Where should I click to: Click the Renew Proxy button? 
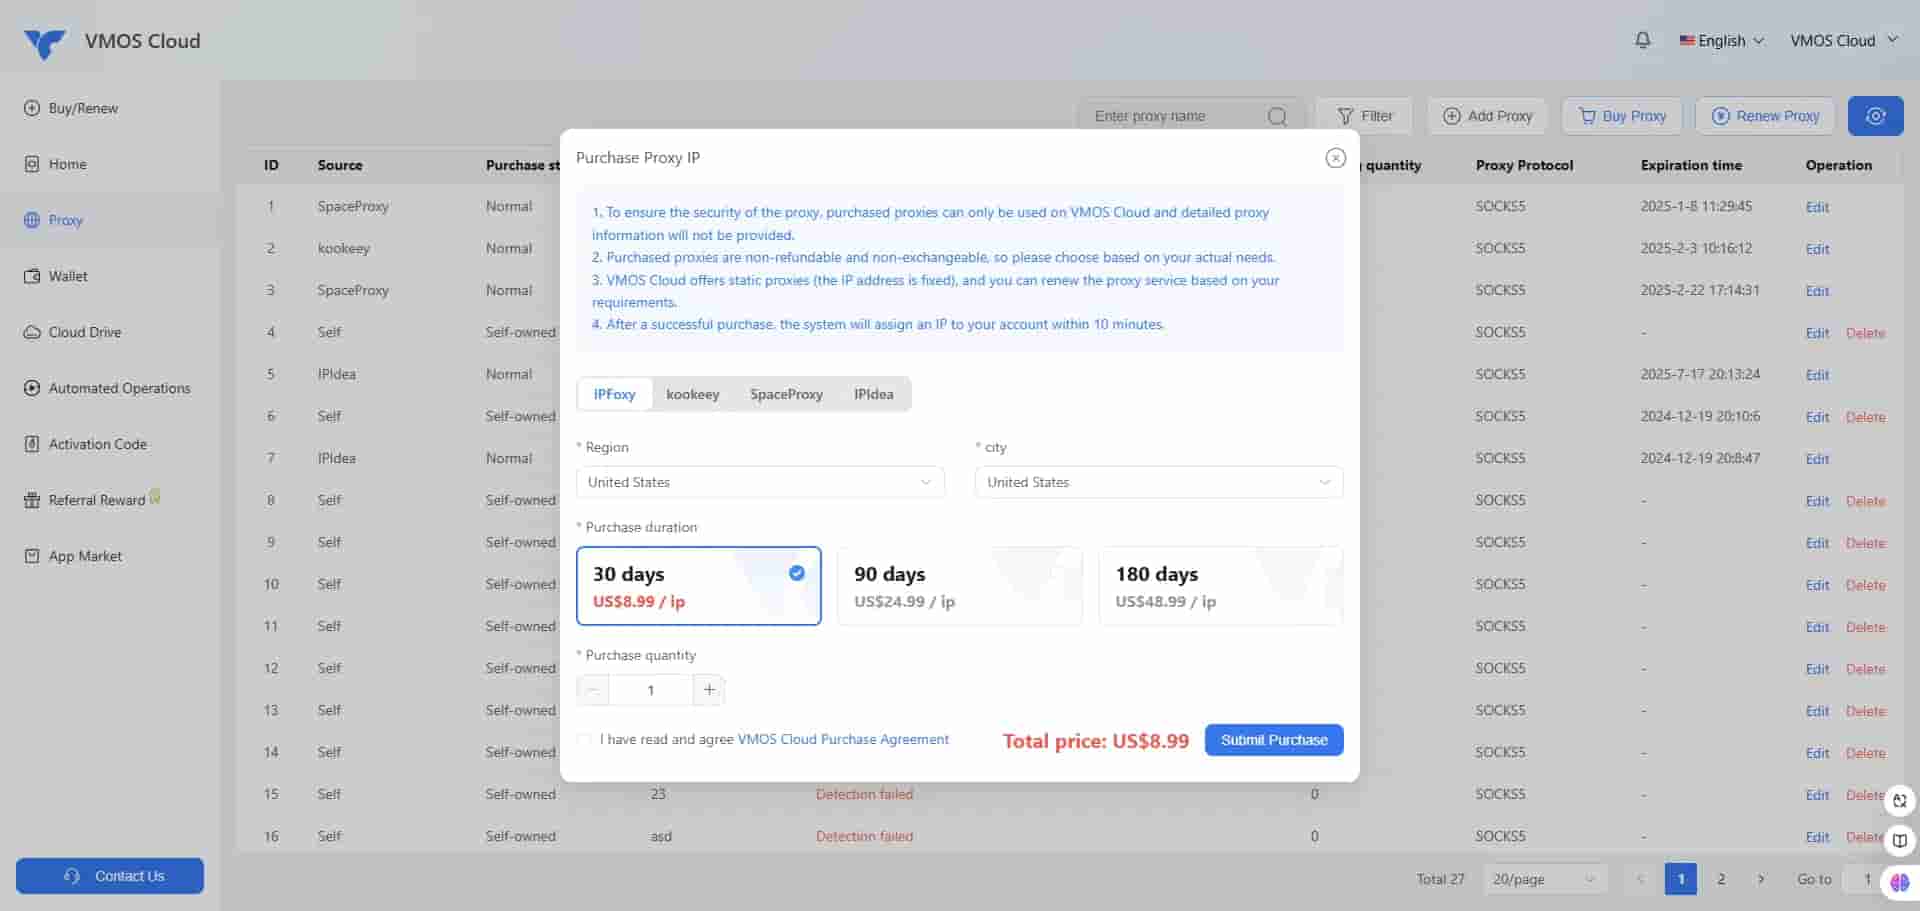coord(1765,116)
